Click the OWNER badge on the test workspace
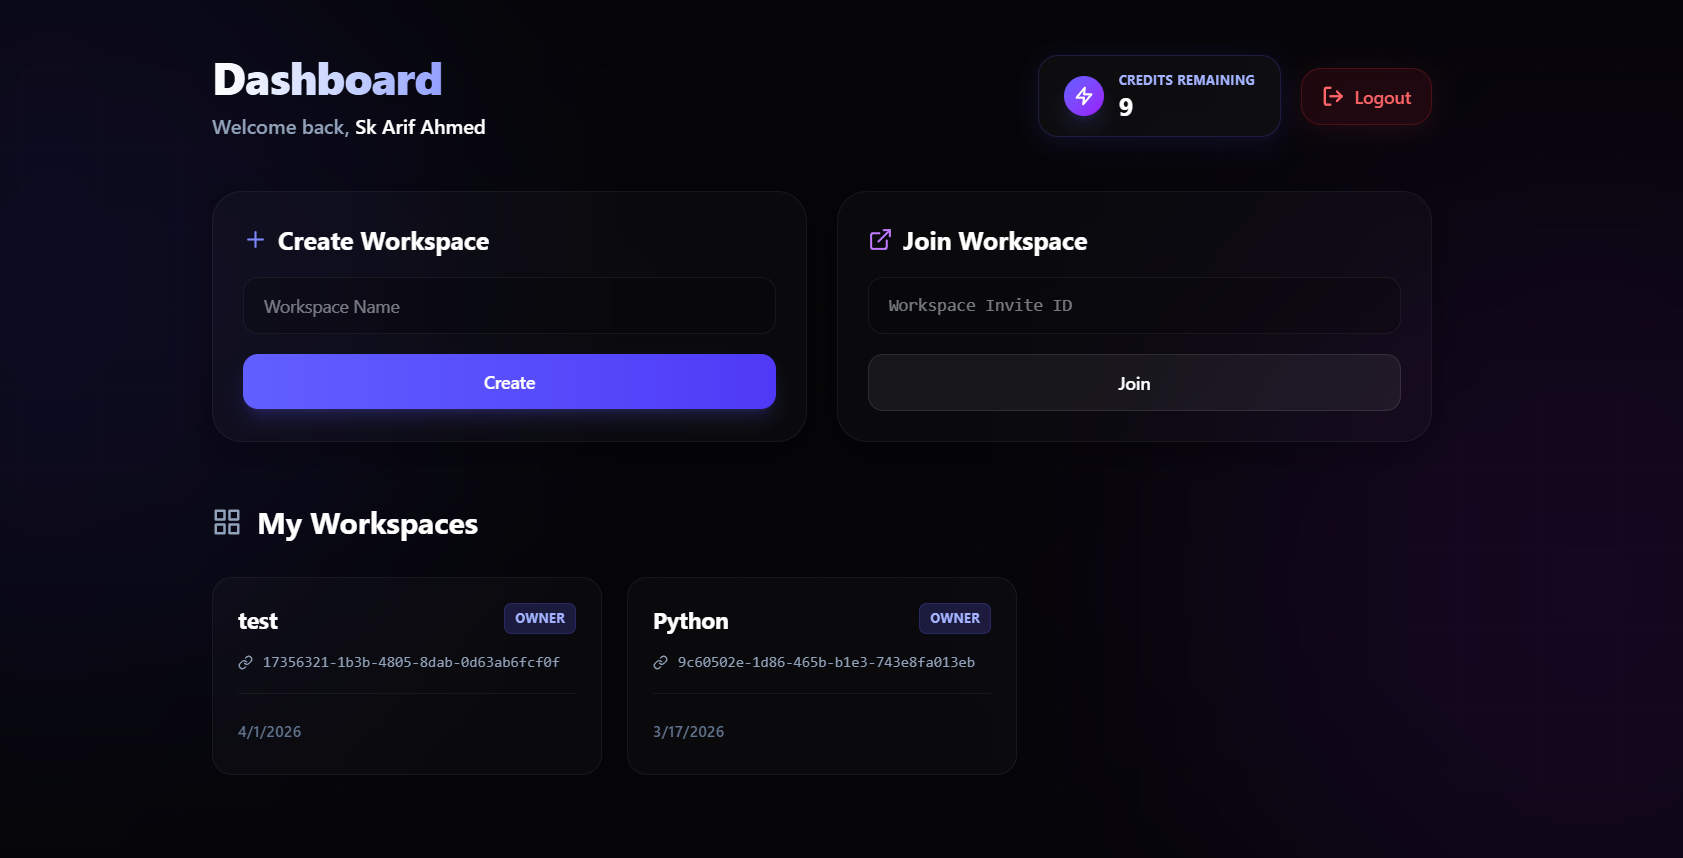1683x858 pixels. coord(539,618)
